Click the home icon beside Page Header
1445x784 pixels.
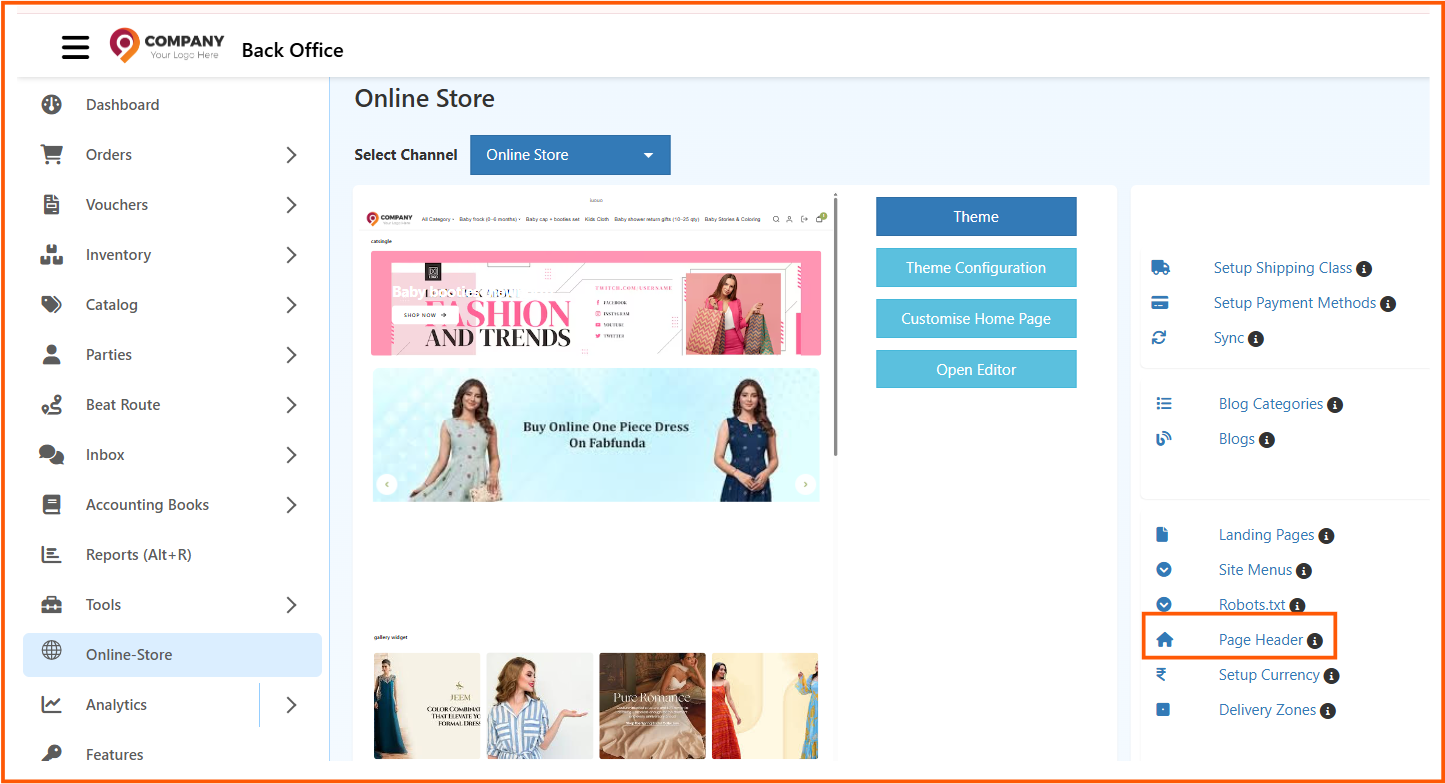click(1163, 640)
